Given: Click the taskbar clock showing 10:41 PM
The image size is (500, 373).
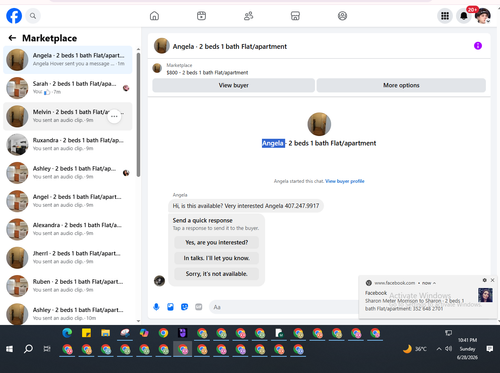Looking at the screenshot, I should click(x=467, y=349).
